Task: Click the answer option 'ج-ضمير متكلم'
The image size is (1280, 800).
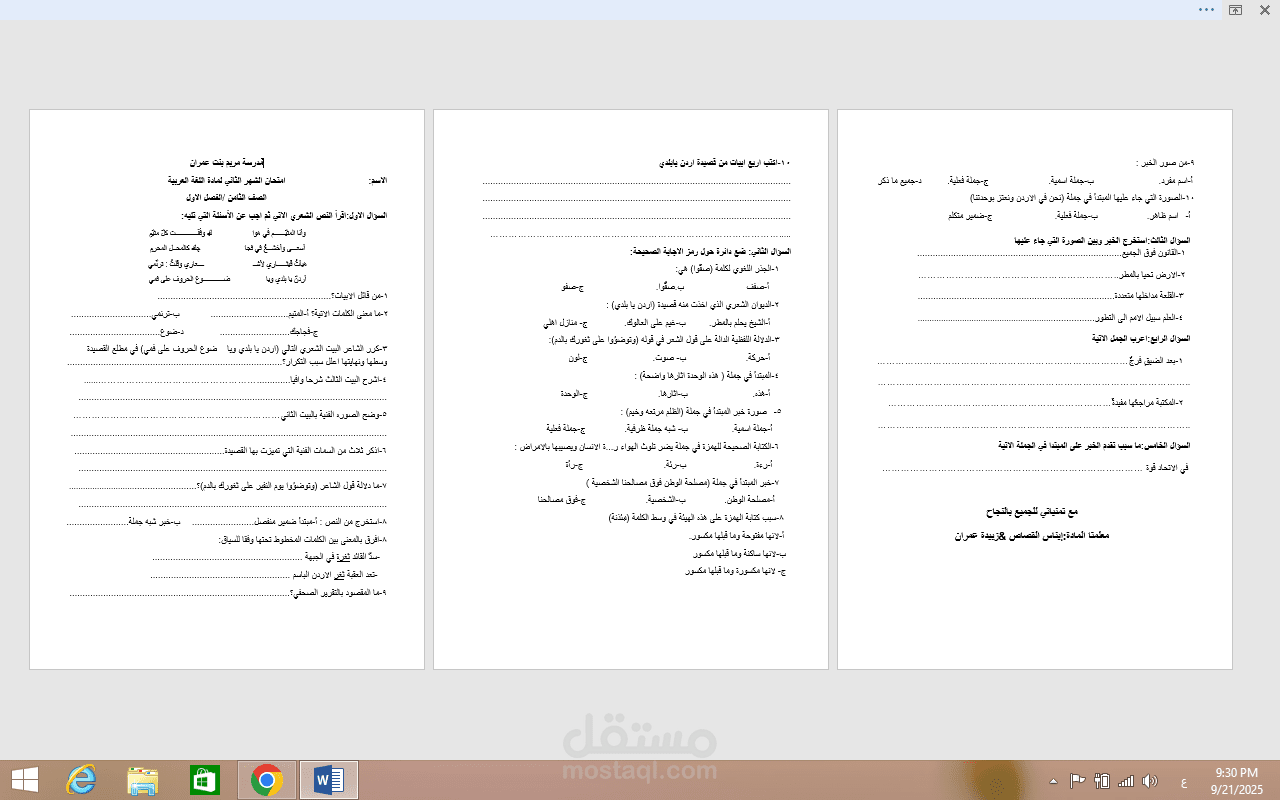Action: click(969, 216)
